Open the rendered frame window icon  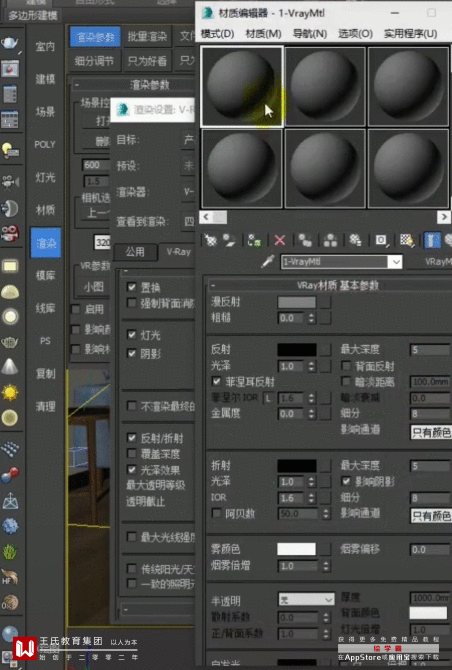(9, 68)
